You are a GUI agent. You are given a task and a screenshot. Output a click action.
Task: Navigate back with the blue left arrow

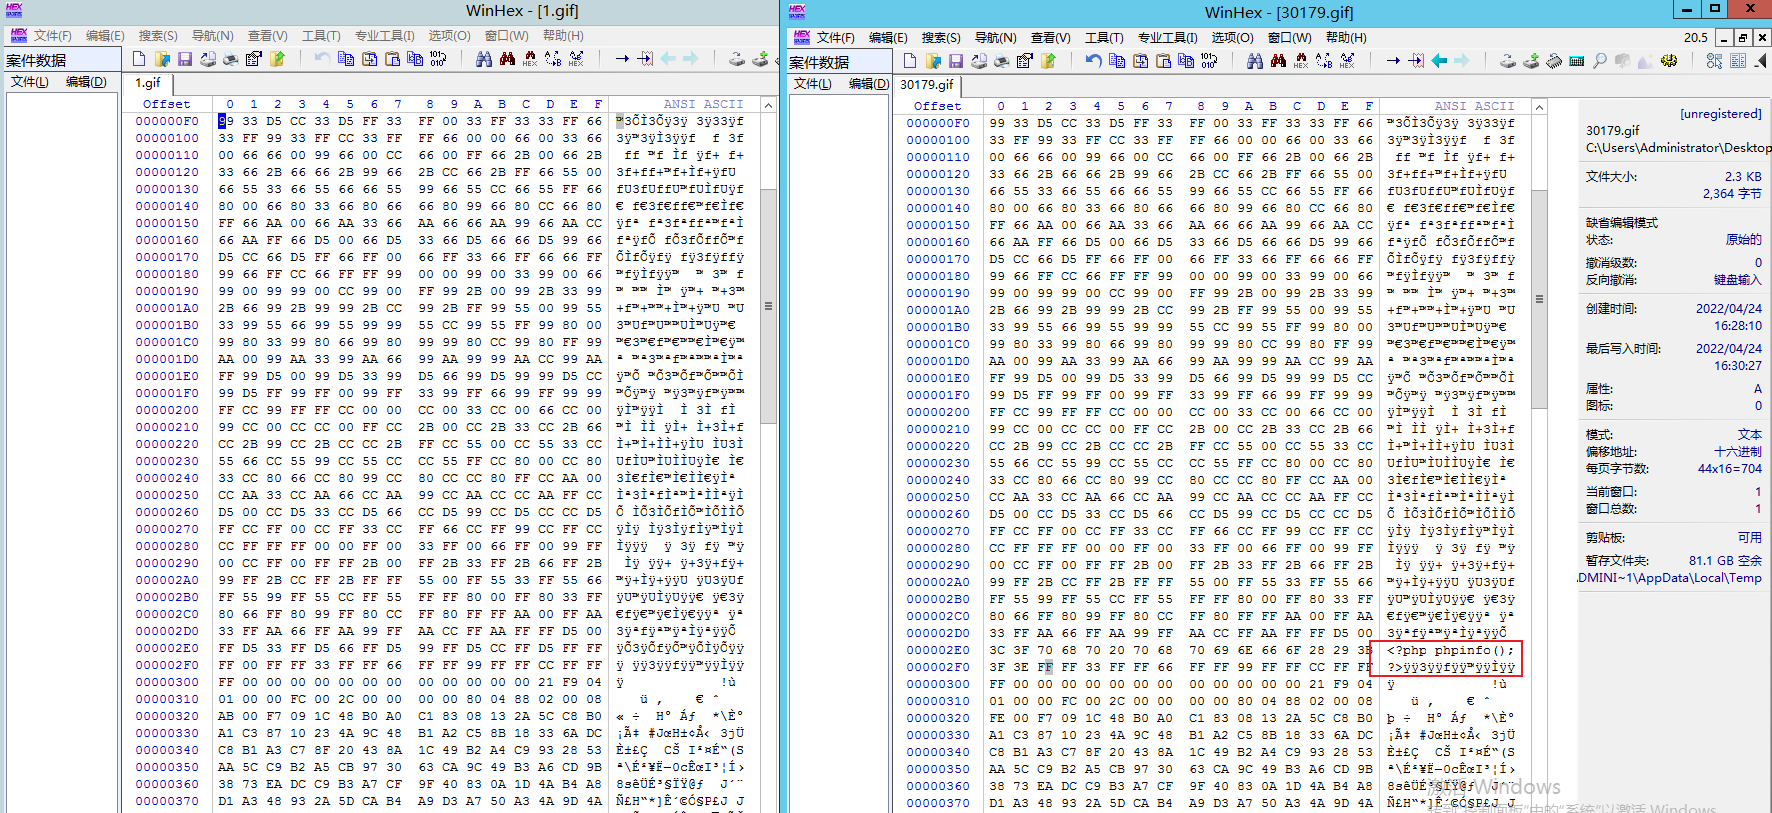tap(1439, 61)
